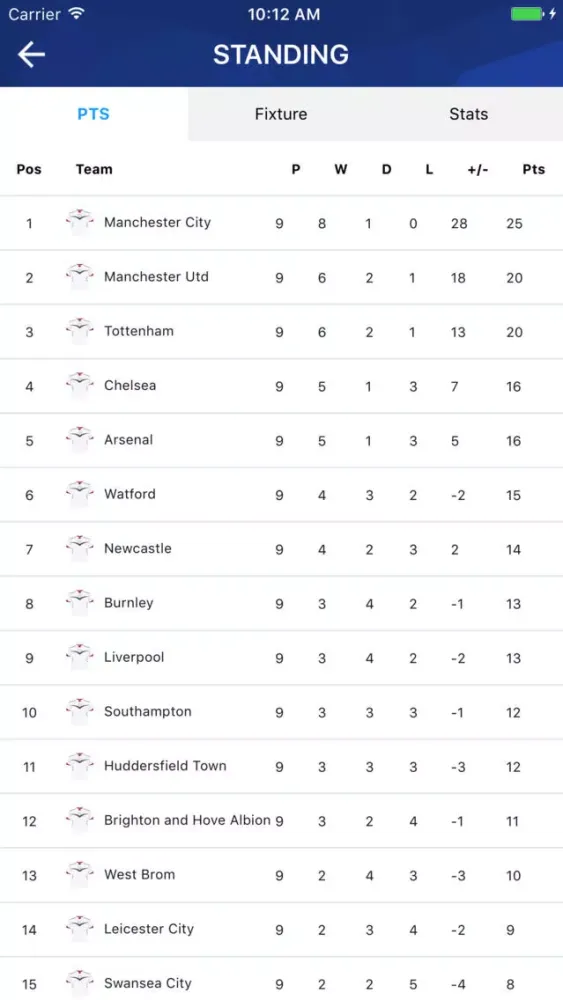Click the Chelsea jersey icon
The height and width of the screenshot is (1000, 563).
[x=80, y=385]
